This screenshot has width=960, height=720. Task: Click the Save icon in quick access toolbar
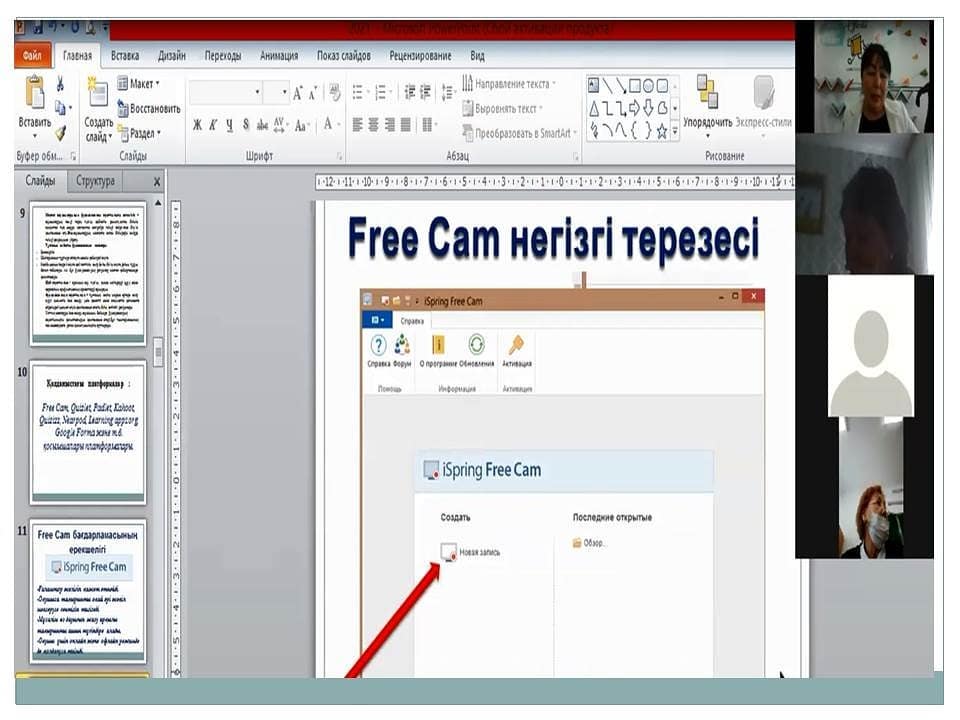pyautogui.click(x=38, y=28)
